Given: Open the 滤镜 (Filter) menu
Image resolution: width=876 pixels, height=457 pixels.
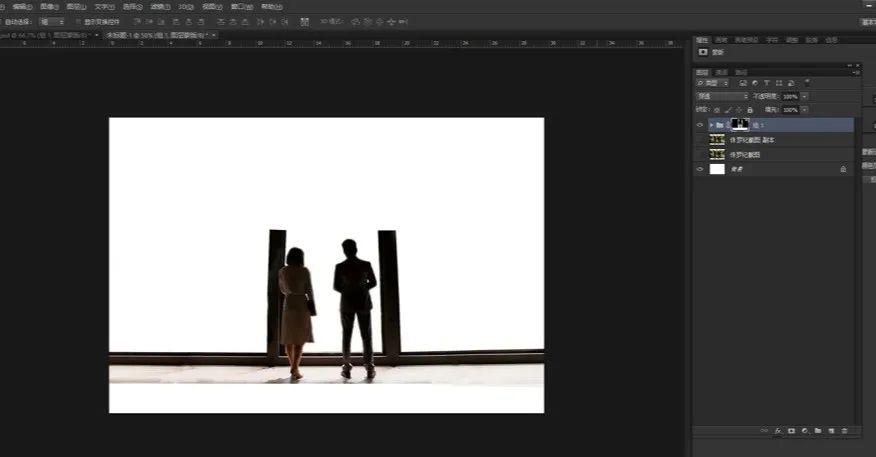Looking at the screenshot, I should point(160,7).
